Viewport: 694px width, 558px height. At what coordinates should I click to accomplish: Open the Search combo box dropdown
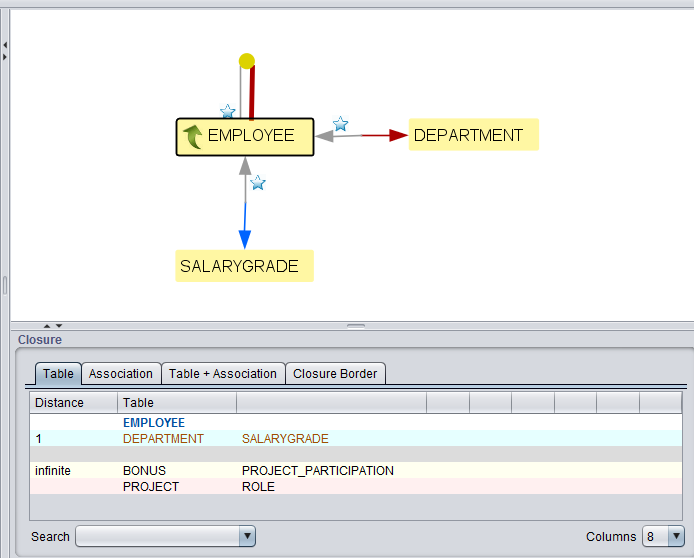point(247,537)
